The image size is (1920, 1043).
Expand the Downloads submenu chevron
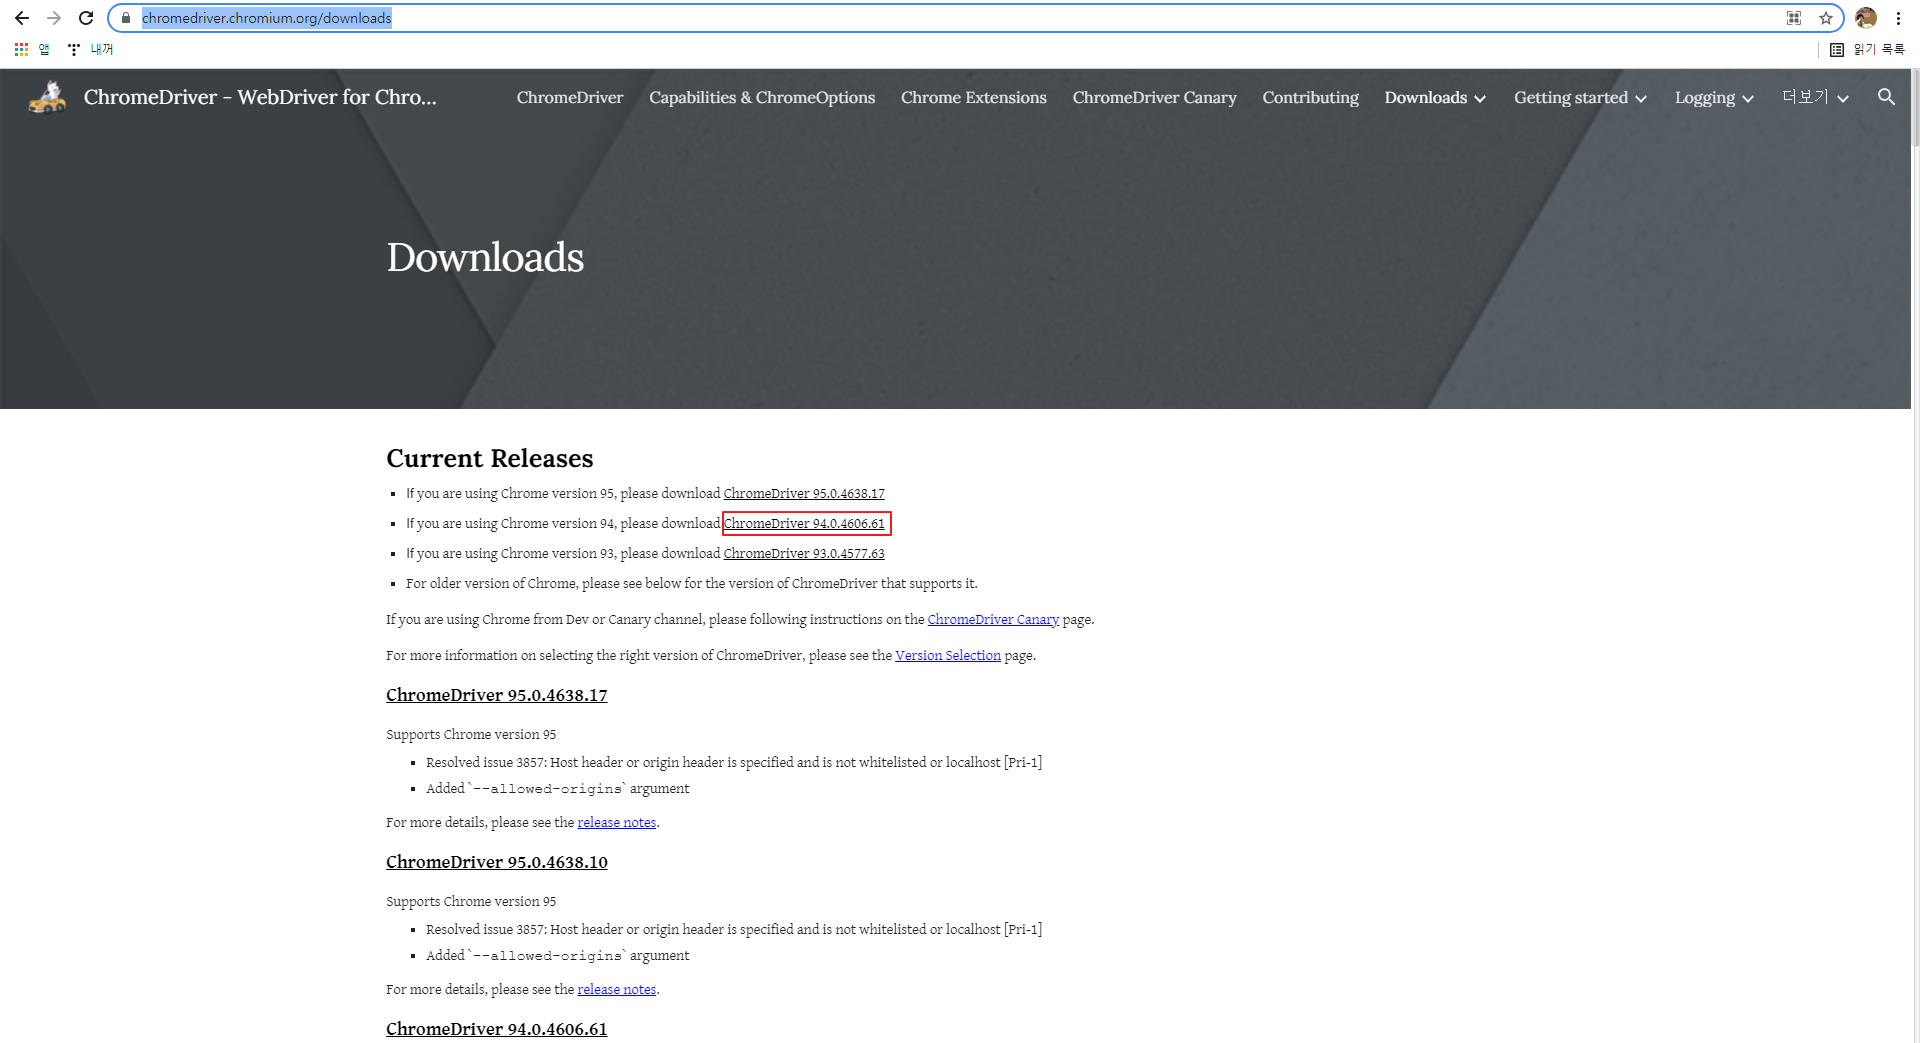point(1480,98)
